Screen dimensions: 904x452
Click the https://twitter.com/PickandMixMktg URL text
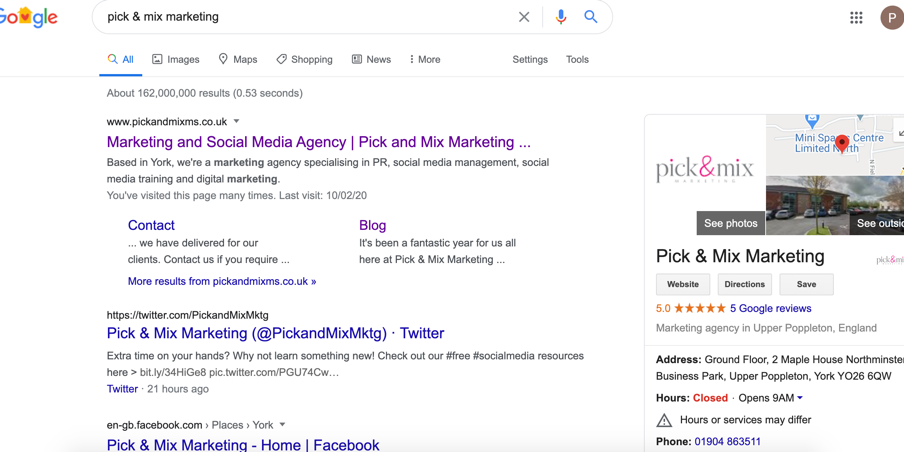tap(187, 315)
